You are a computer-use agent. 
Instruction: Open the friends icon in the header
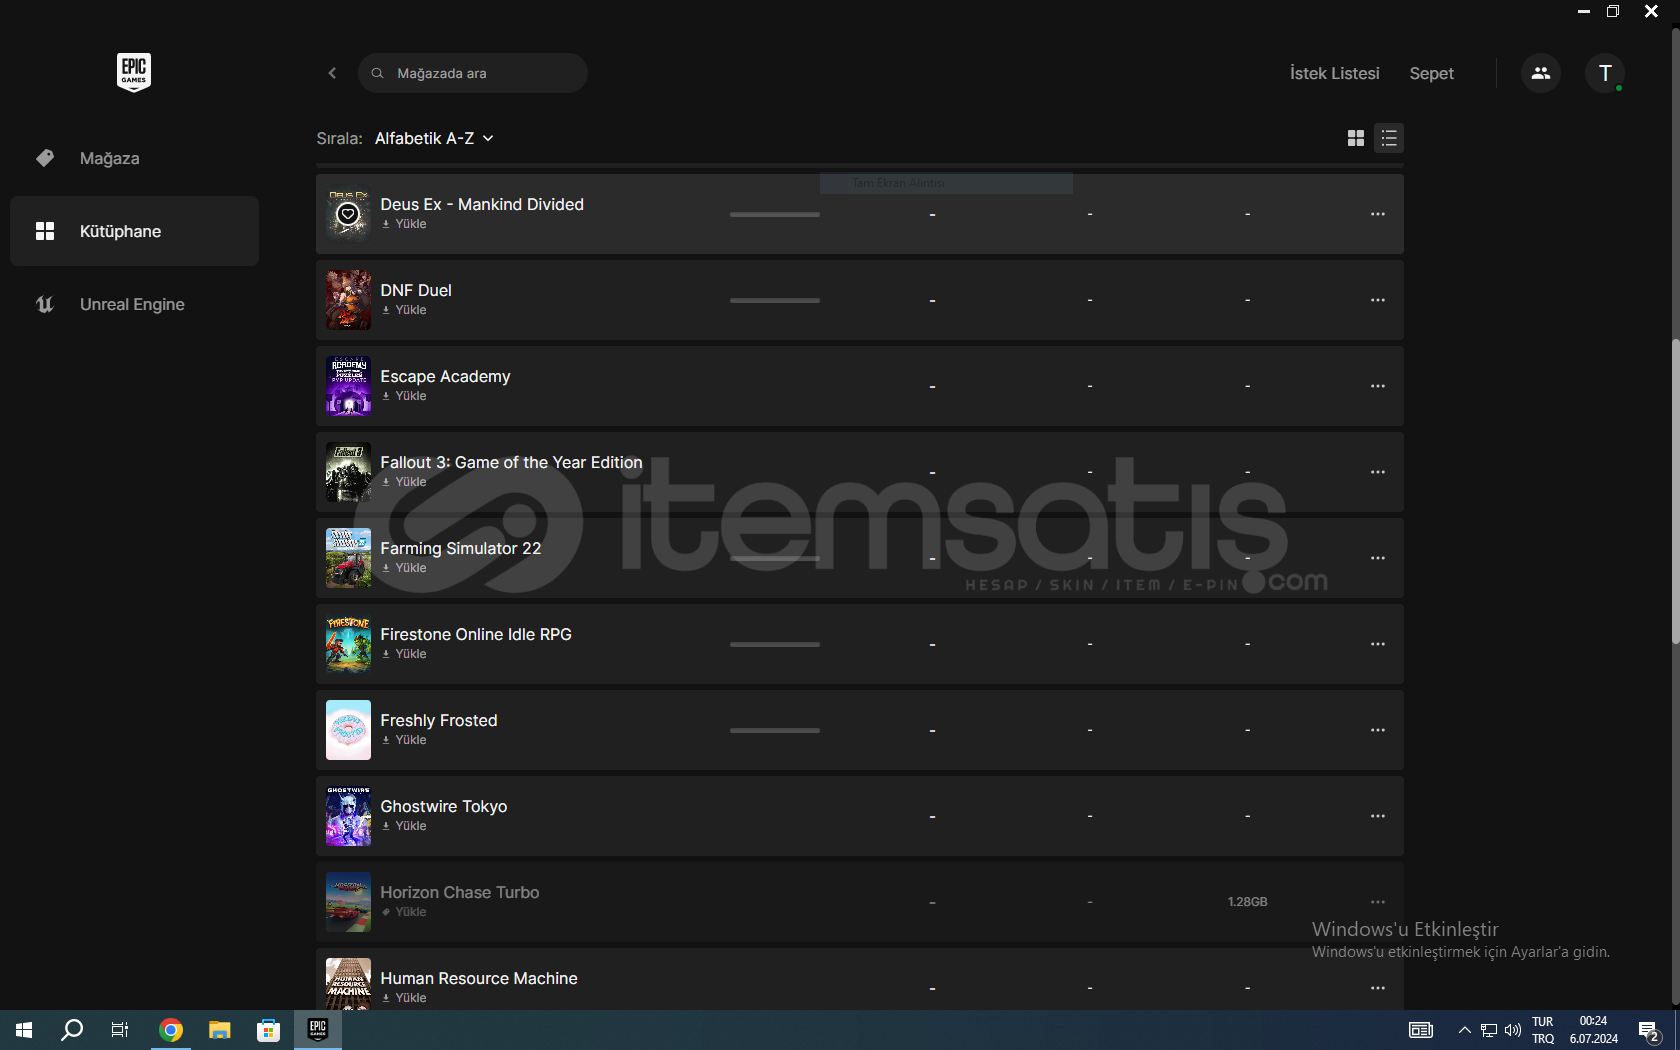(1541, 73)
